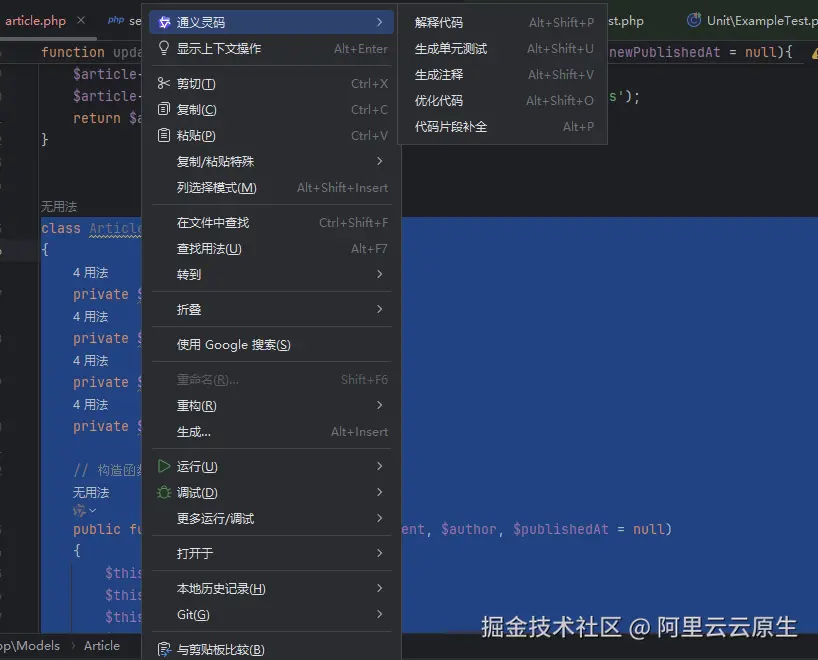The image size is (818, 660).
Task: Click the $publishedAt parameter in constructor
Action: point(560,529)
